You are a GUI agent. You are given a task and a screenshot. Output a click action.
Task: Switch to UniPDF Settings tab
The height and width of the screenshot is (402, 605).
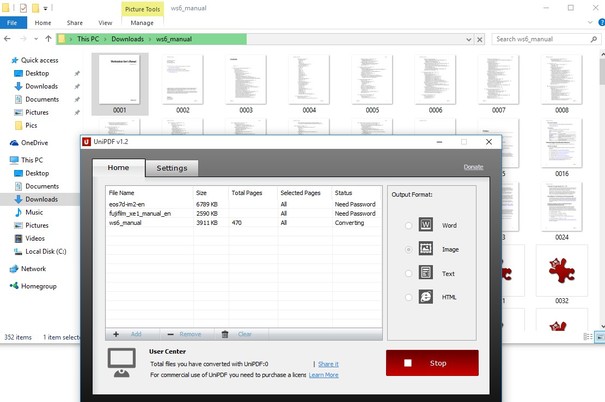pyautogui.click(x=172, y=168)
